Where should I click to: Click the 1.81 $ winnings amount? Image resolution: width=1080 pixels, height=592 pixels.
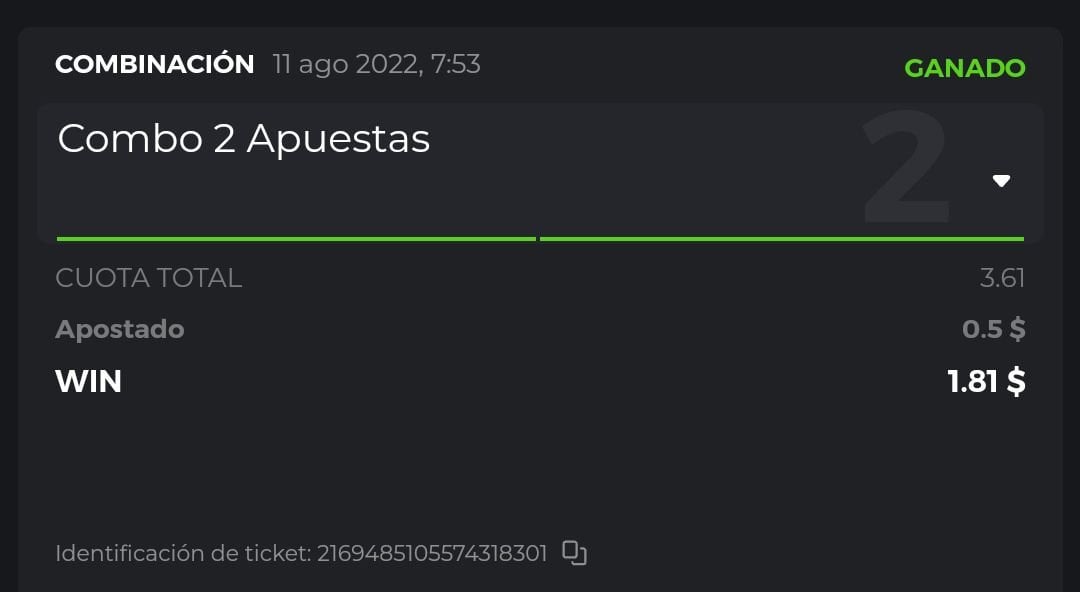coord(986,381)
